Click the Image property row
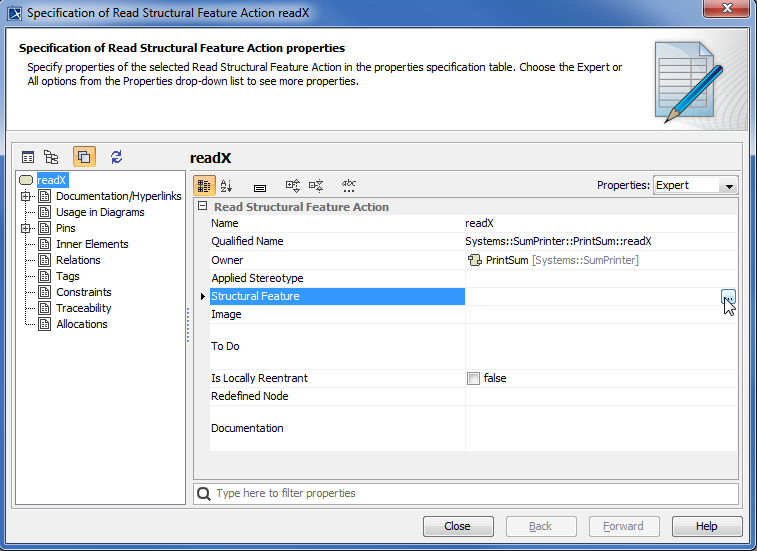The height and width of the screenshot is (551, 757). click(x=474, y=314)
